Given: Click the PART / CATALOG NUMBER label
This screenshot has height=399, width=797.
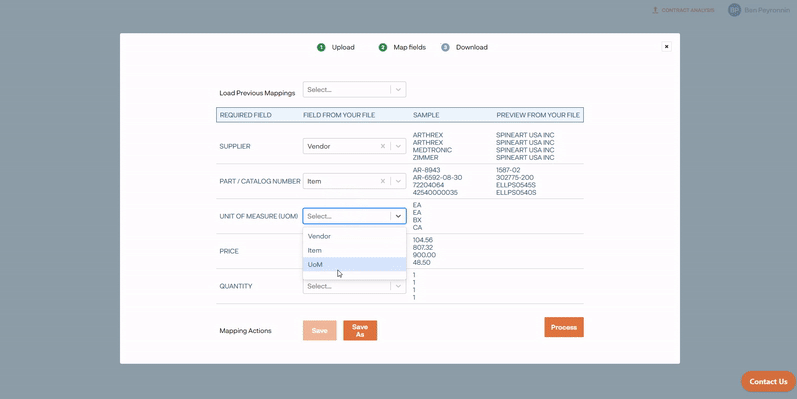Looking at the screenshot, I should click(x=260, y=181).
